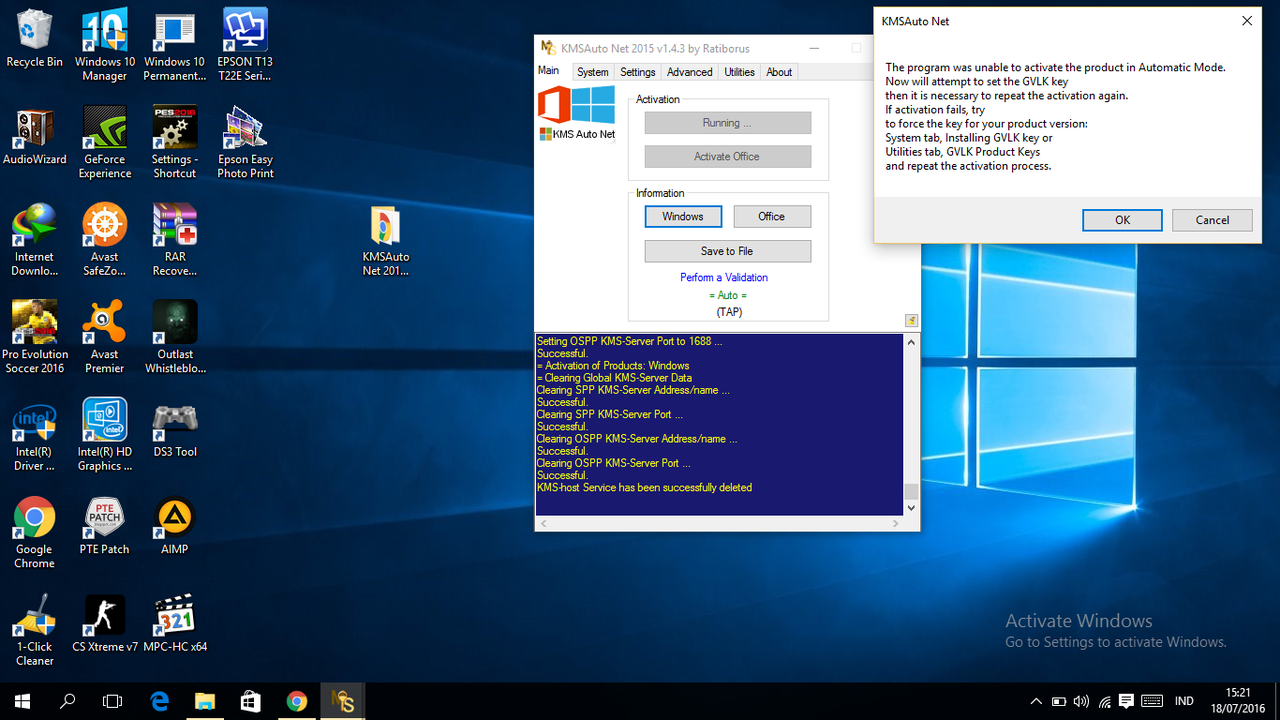Click log pane vertical scroll up arrow
Viewport: 1280px width, 720px height.
click(x=910, y=342)
